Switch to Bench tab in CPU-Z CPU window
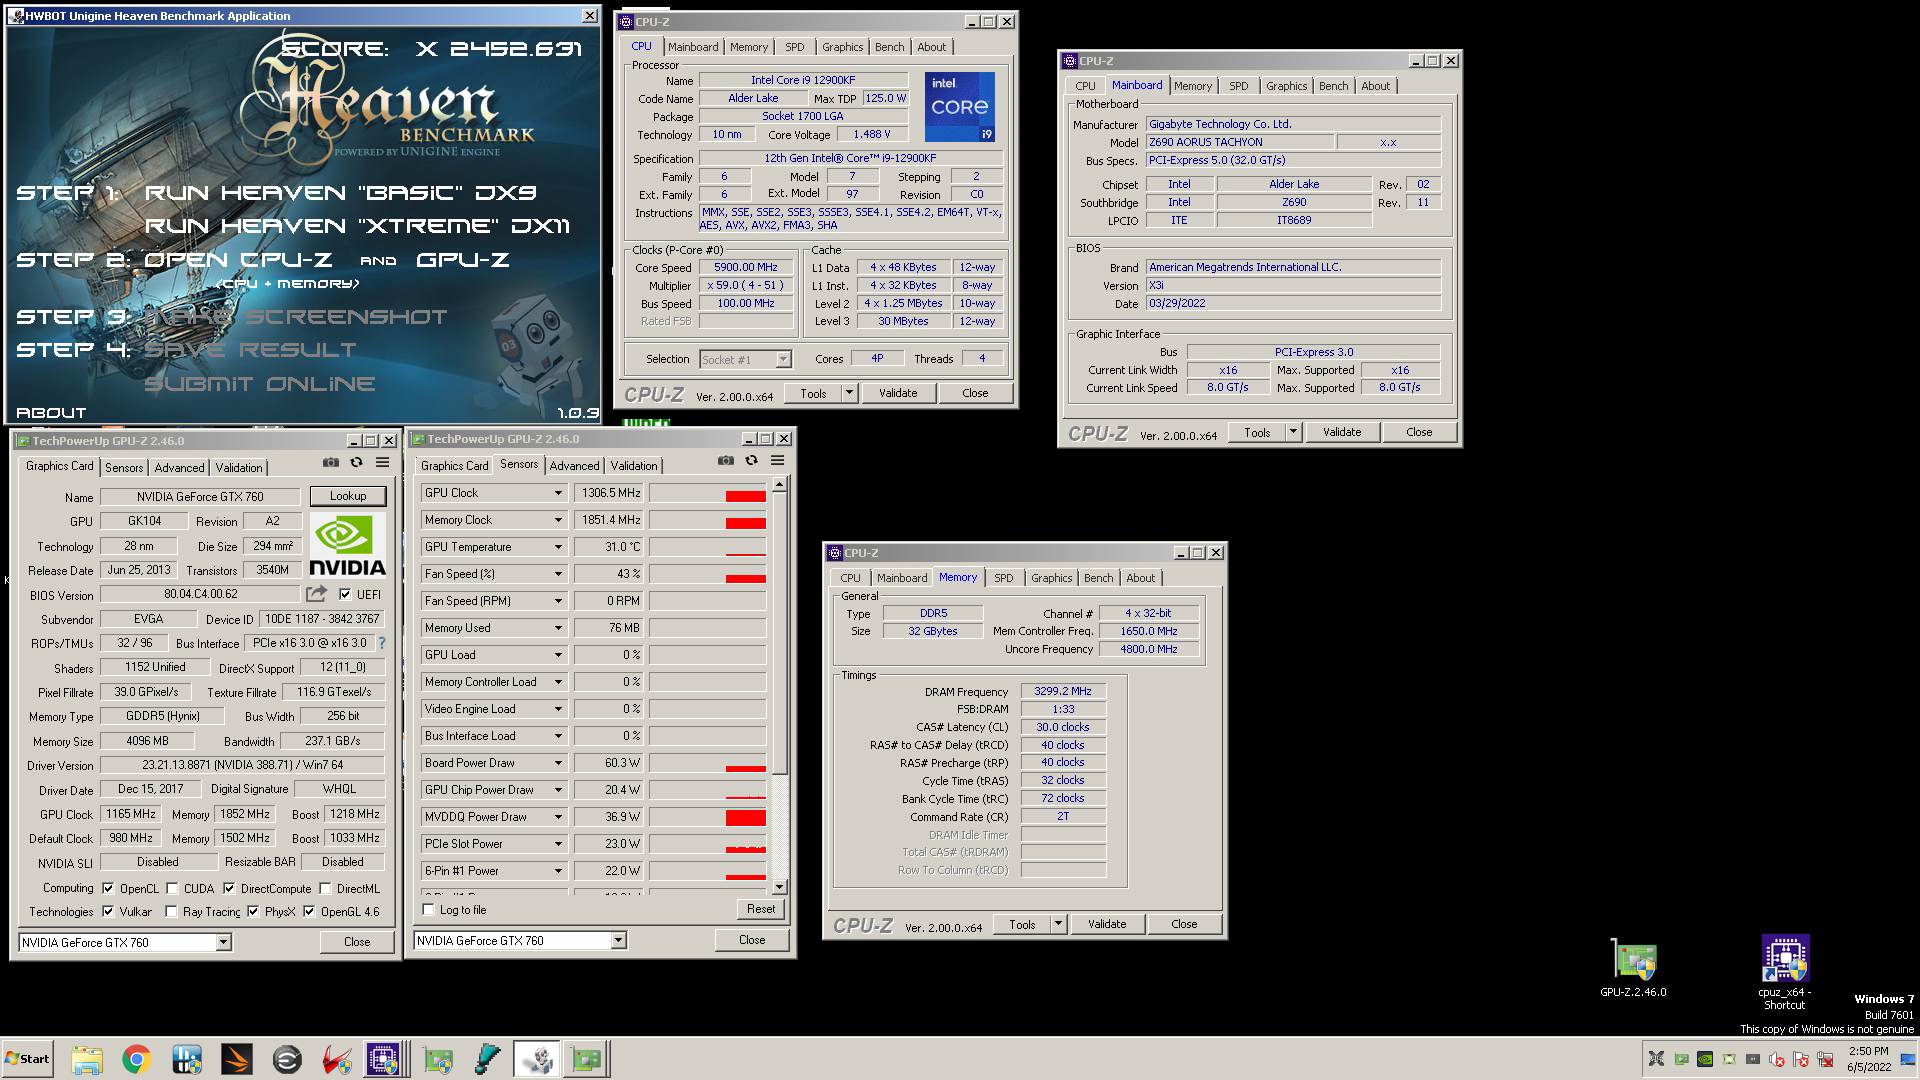The height and width of the screenshot is (1080, 1920). 889,47
